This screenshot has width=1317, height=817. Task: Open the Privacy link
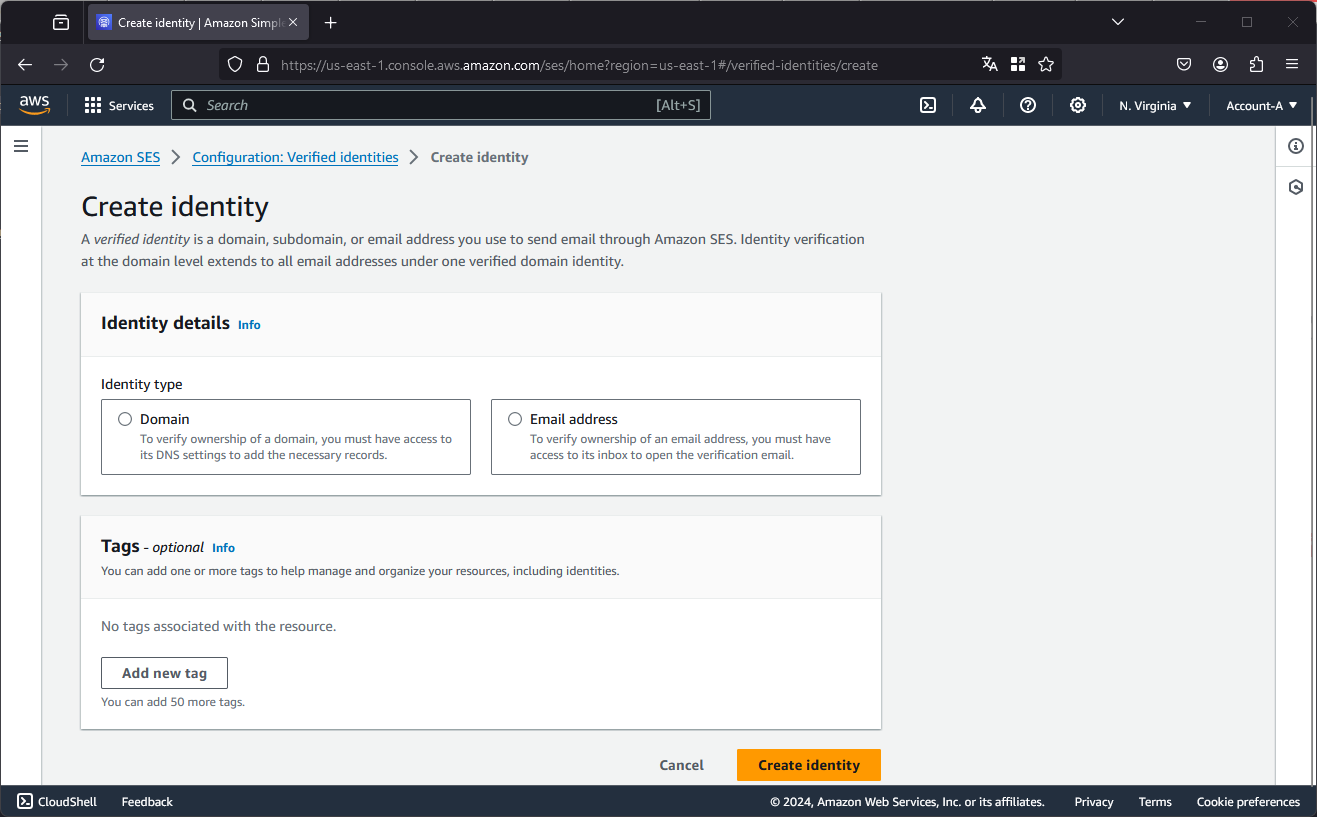[1094, 802]
